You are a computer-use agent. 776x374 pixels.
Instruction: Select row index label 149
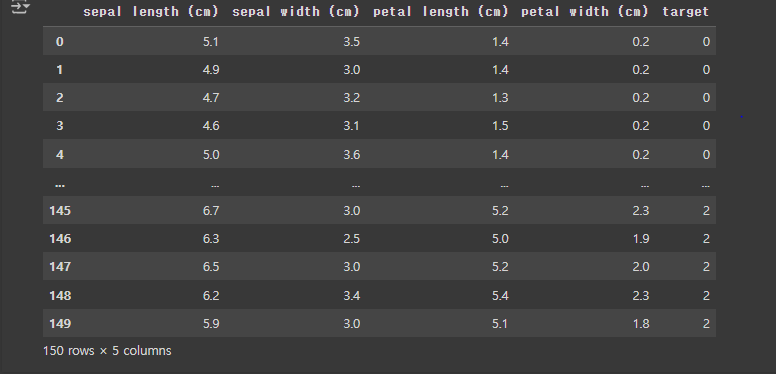(60, 324)
